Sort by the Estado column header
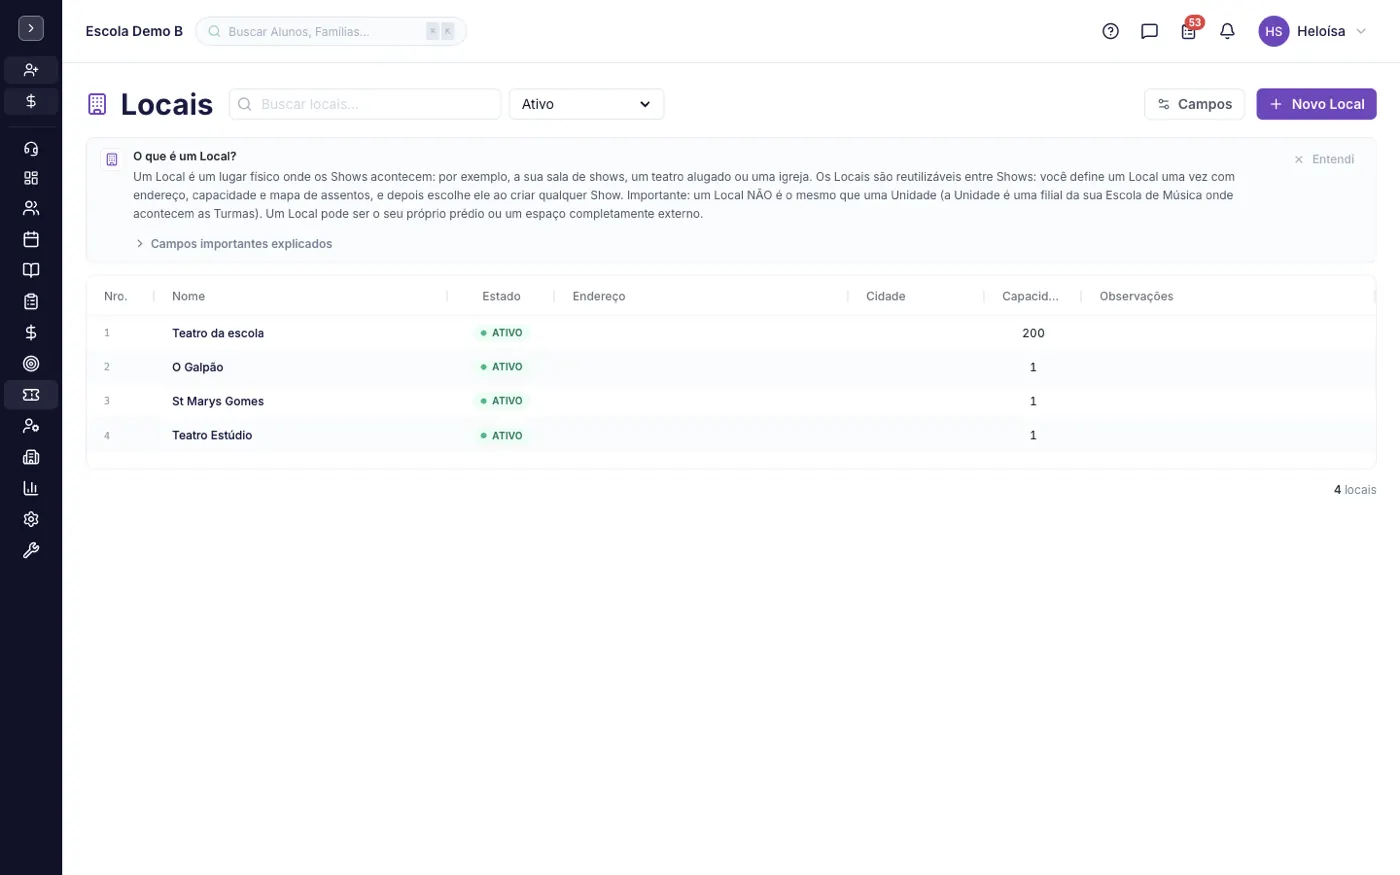The height and width of the screenshot is (875, 1400). coord(501,296)
